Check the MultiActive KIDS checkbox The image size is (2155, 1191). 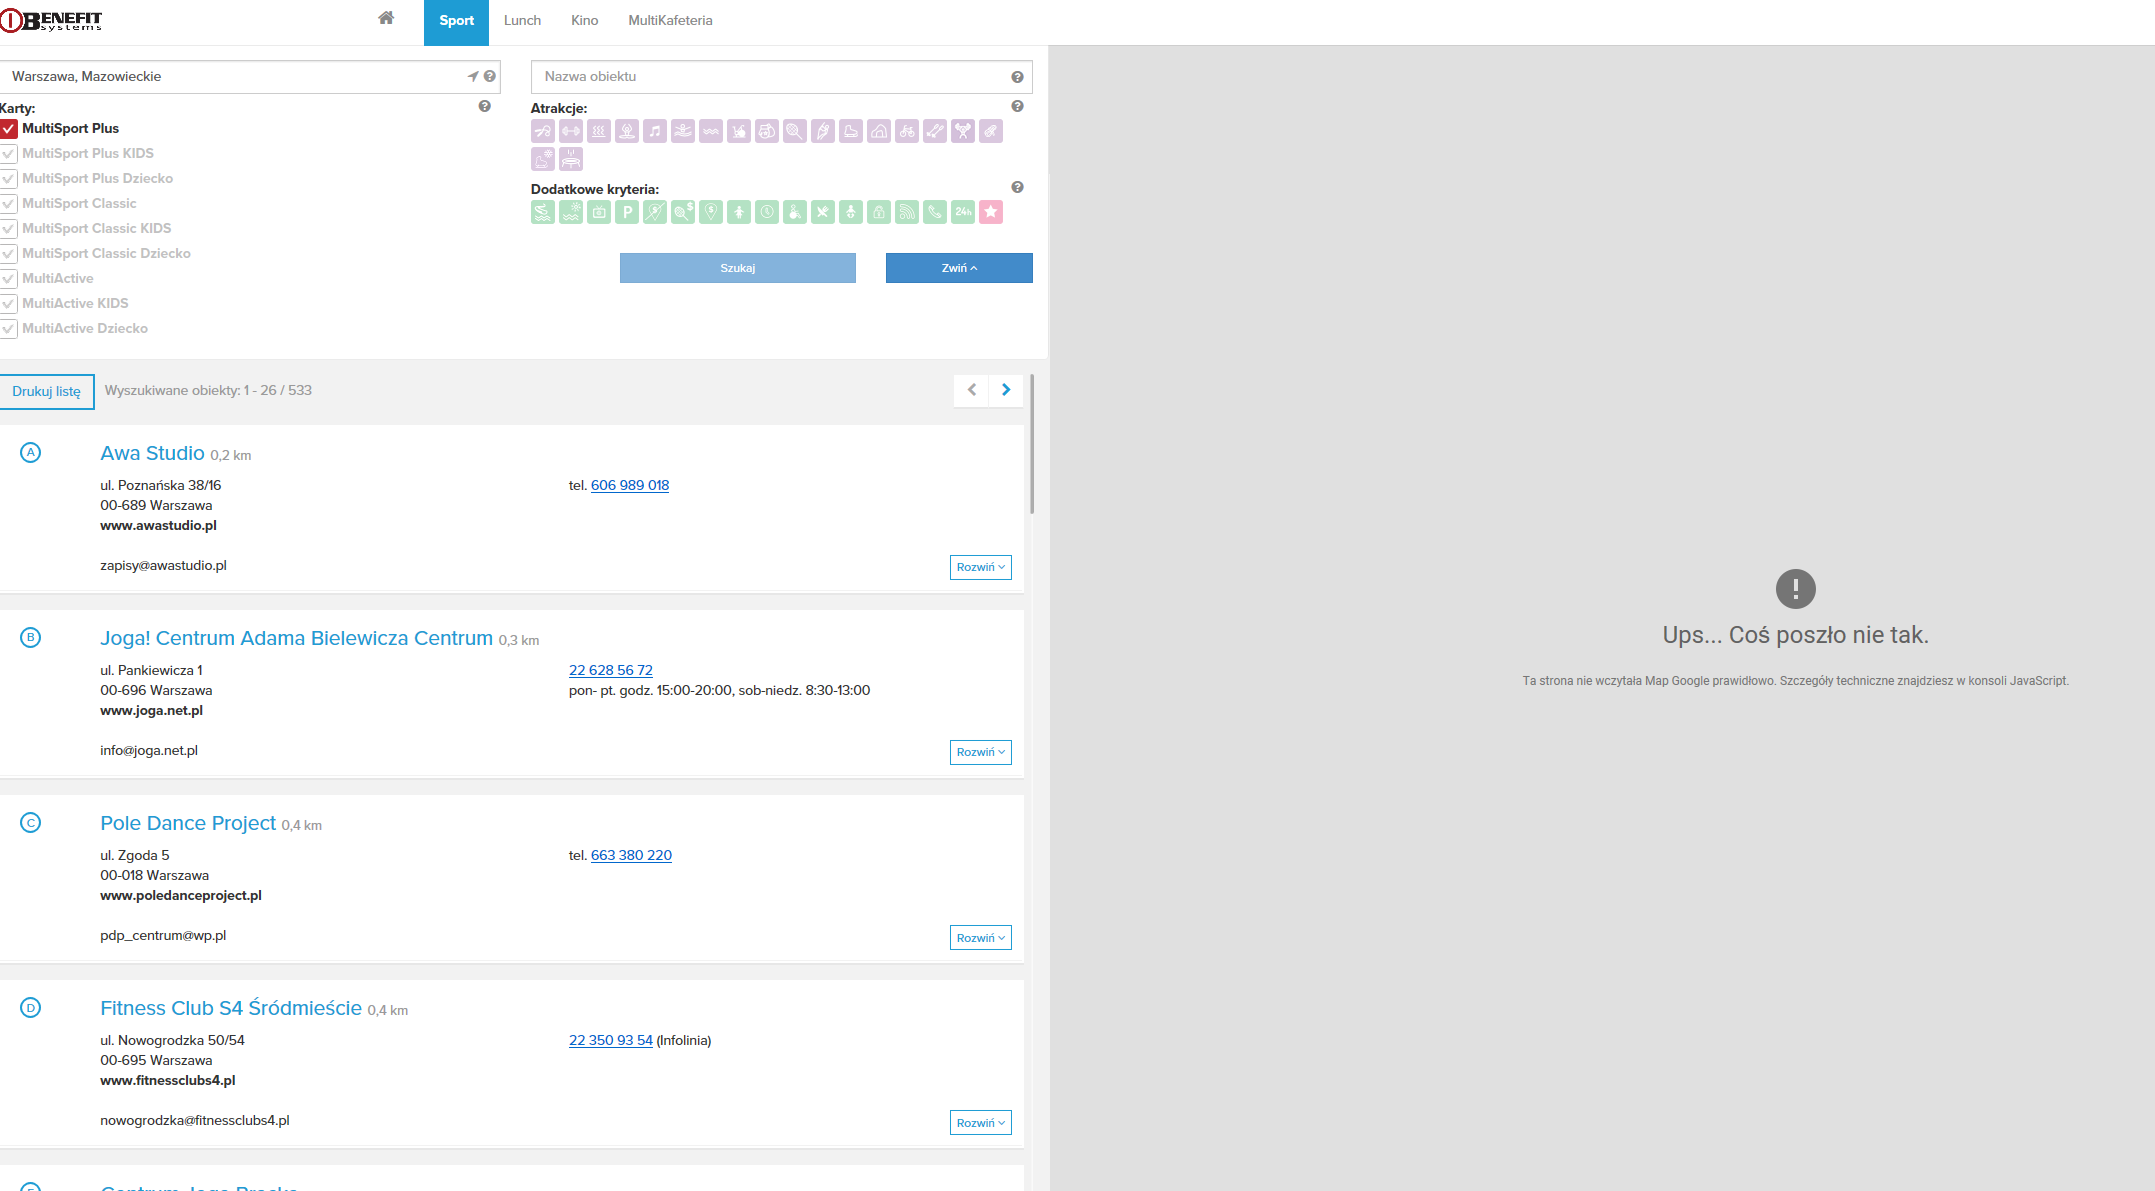pyautogui.click(x=9, y=304)
